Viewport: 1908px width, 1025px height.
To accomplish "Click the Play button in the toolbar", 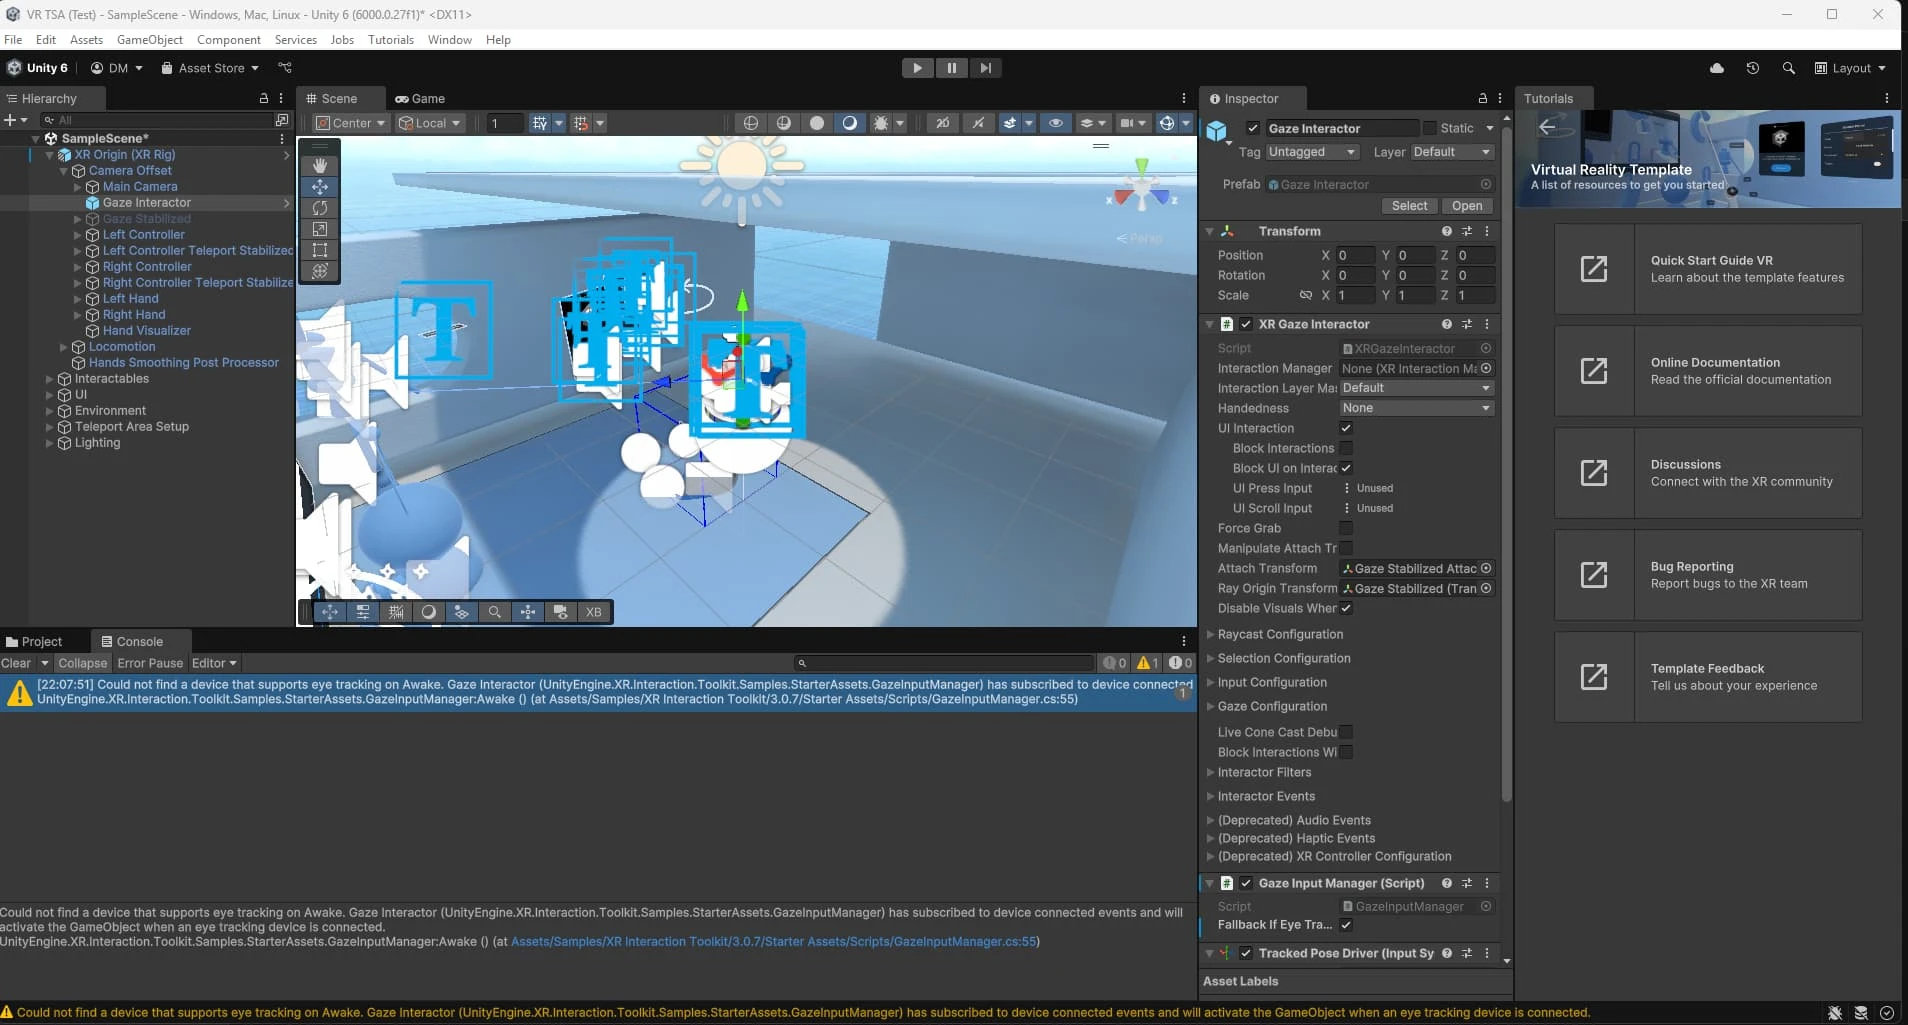I will [917, 68].
